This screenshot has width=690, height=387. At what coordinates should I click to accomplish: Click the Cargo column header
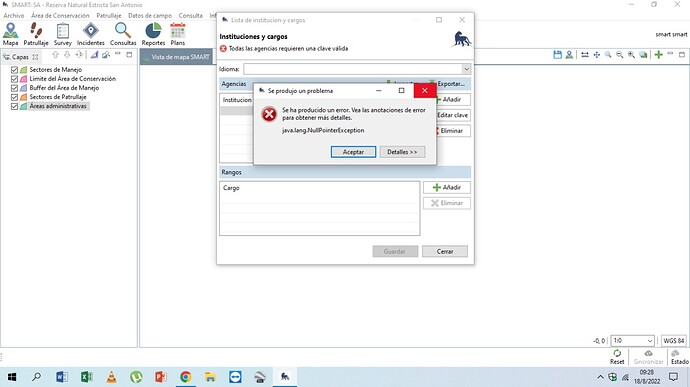coord(231,188)
